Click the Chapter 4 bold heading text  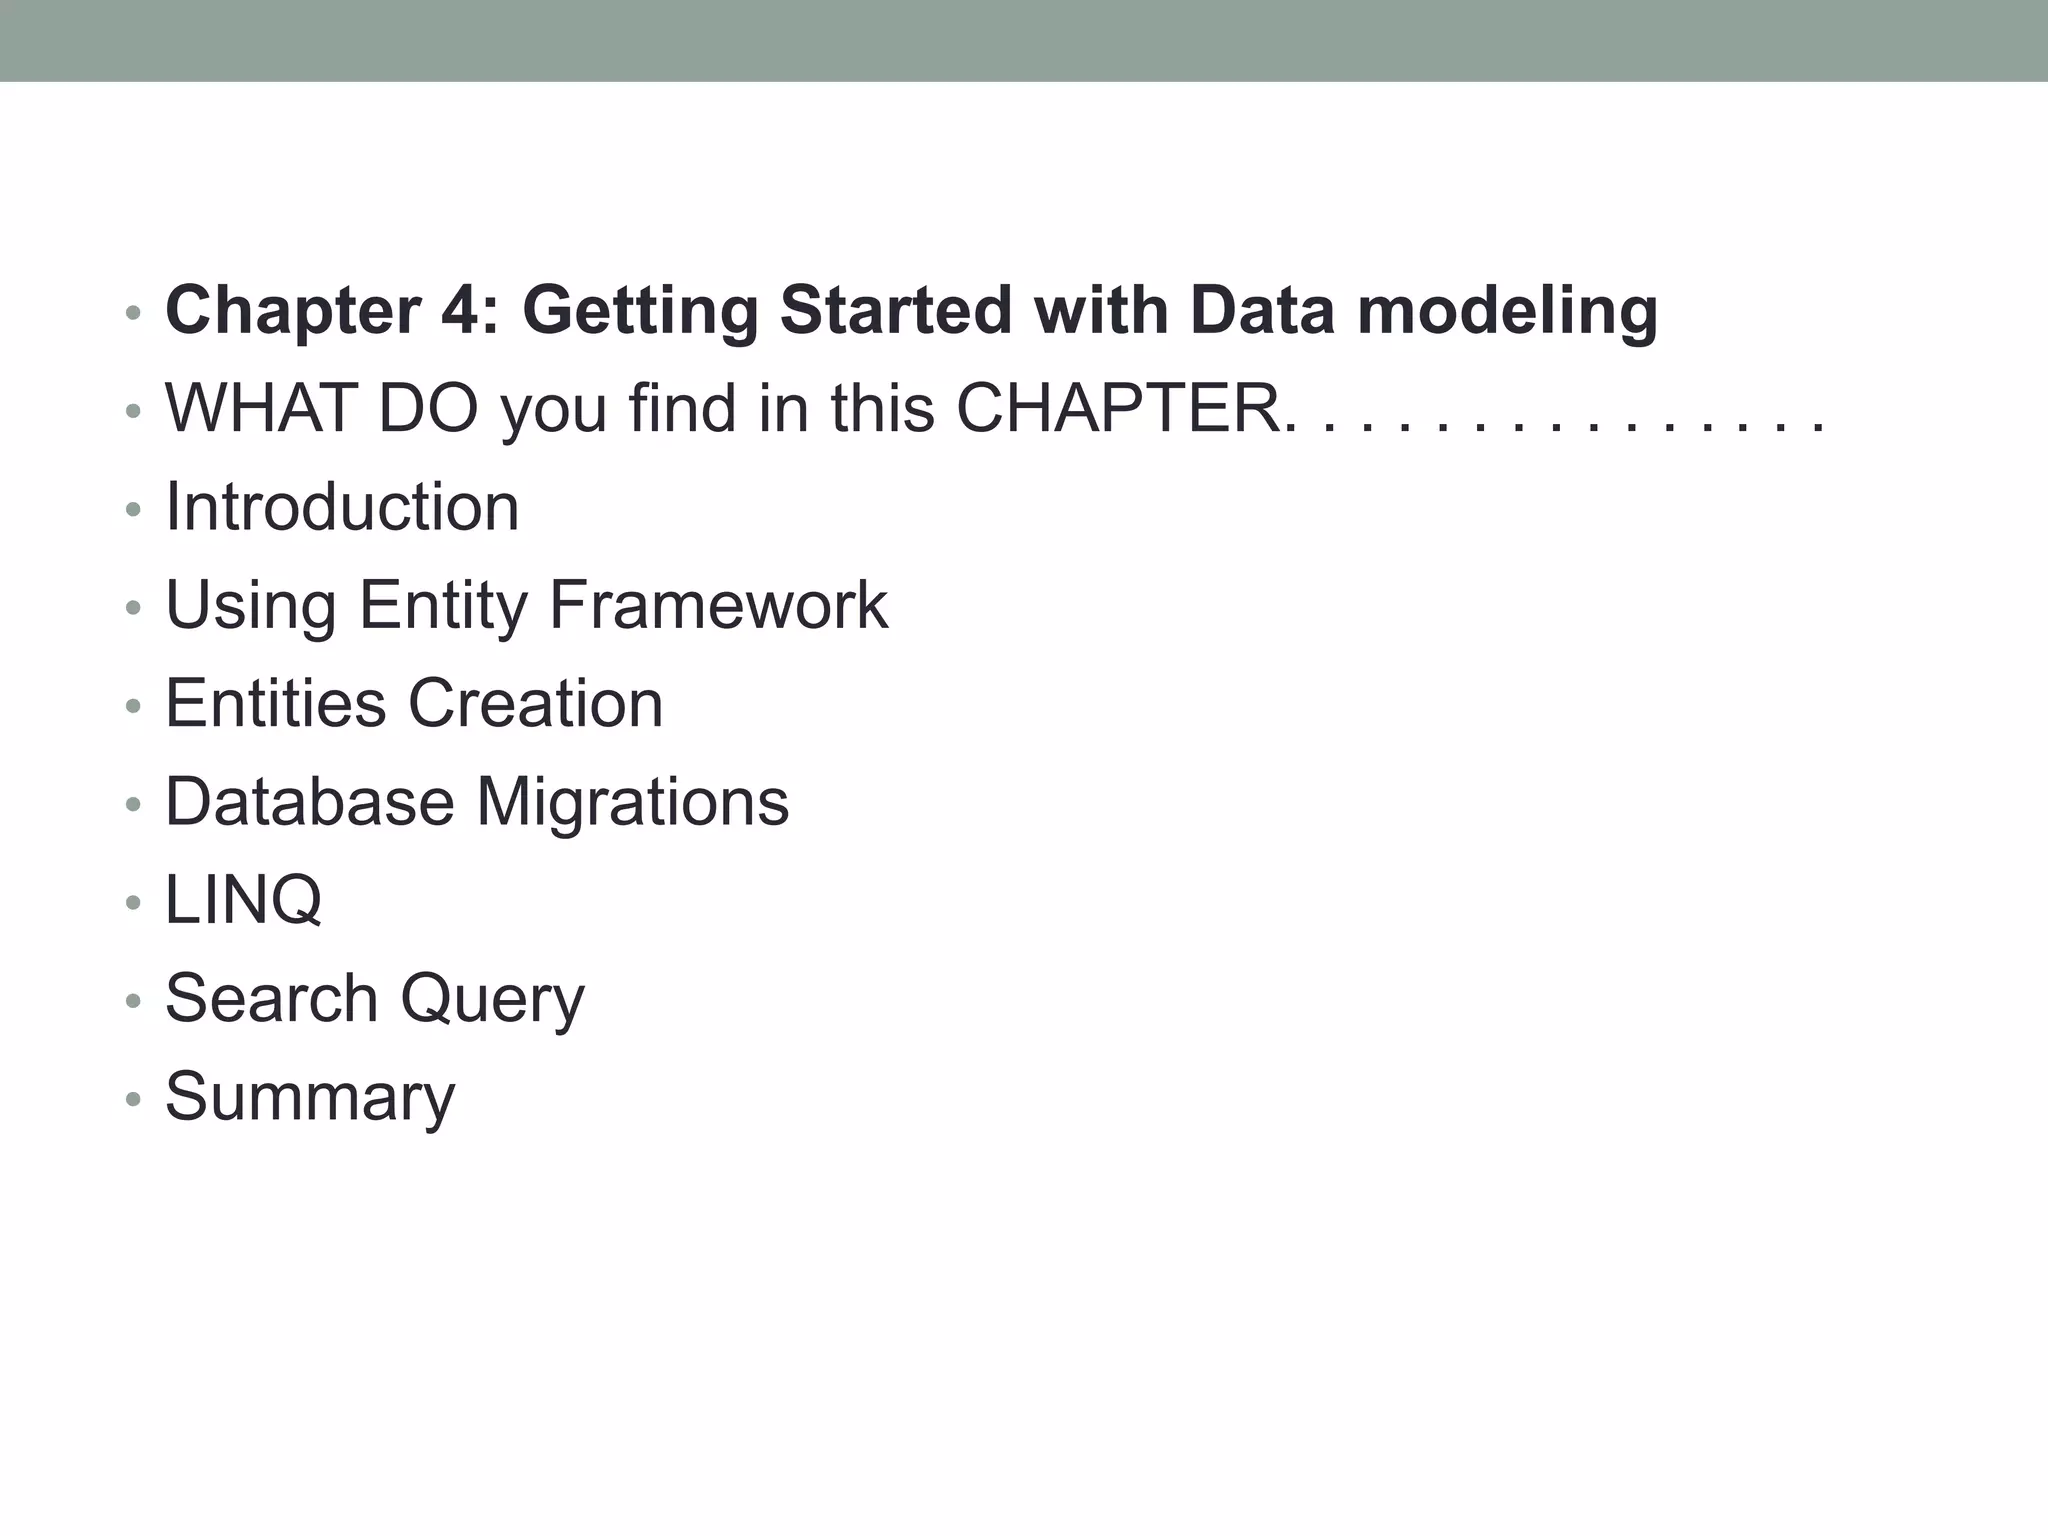point(910,310)
